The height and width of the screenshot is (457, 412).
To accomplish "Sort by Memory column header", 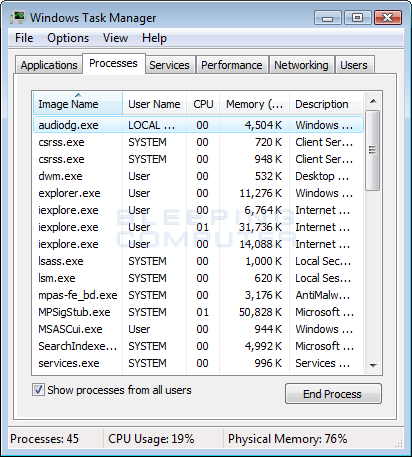I will pos(254,104).
